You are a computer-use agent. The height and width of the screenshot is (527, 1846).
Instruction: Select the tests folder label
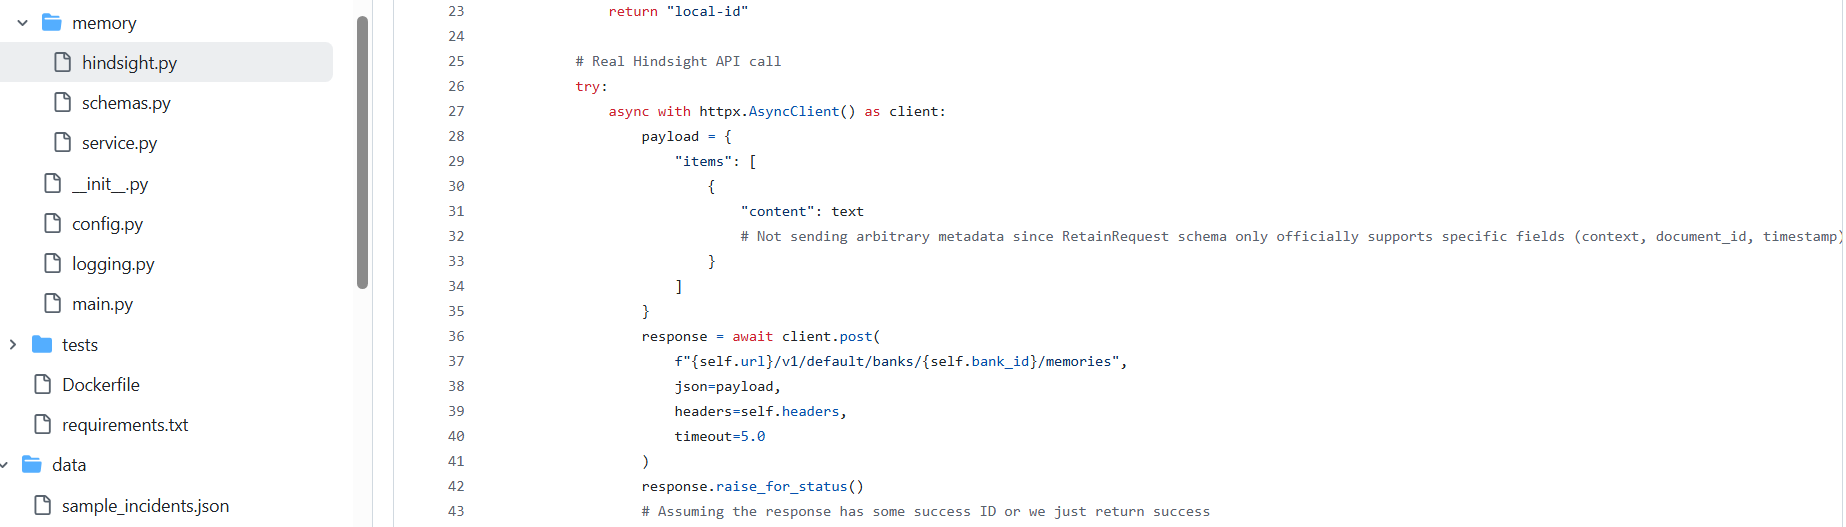tap(80, 345)
